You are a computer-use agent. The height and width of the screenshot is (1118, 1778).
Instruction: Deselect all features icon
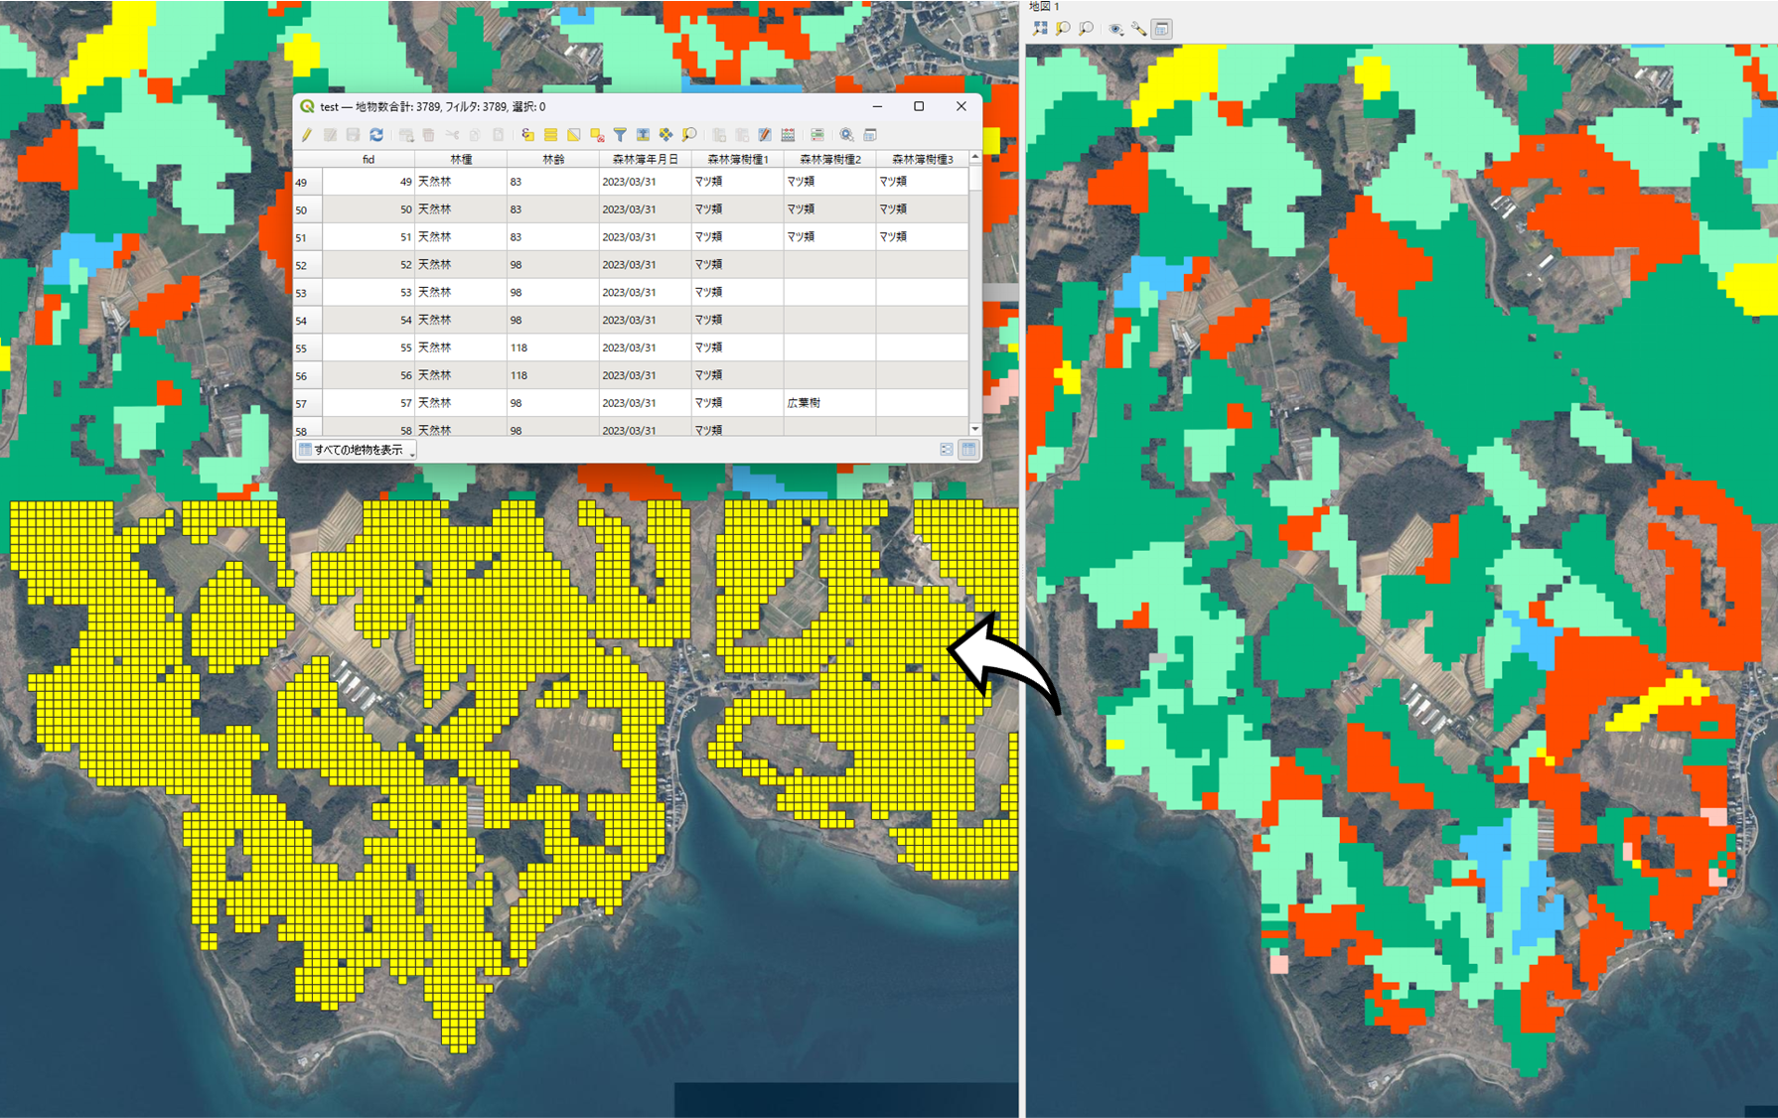pos(597,135)
